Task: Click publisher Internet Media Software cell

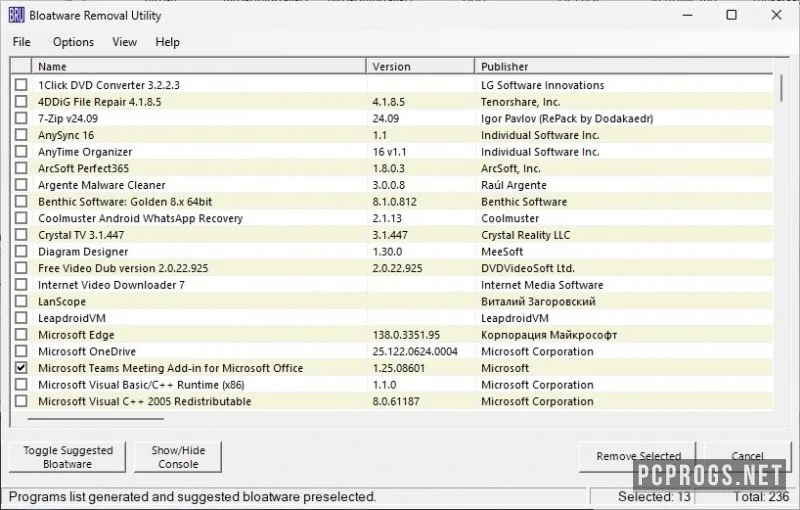Action: tap(542, 285)
